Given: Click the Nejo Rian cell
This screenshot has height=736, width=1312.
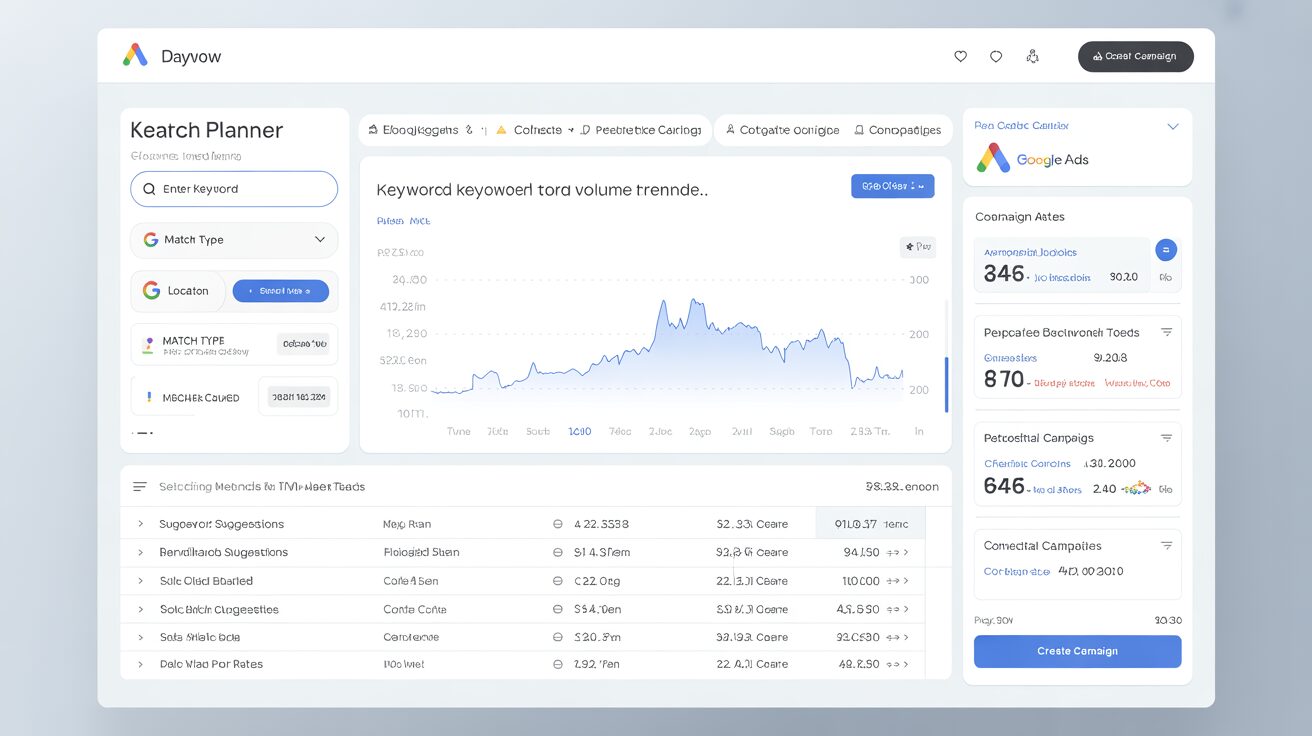Looking at the screenshot, I should [407, 524].
